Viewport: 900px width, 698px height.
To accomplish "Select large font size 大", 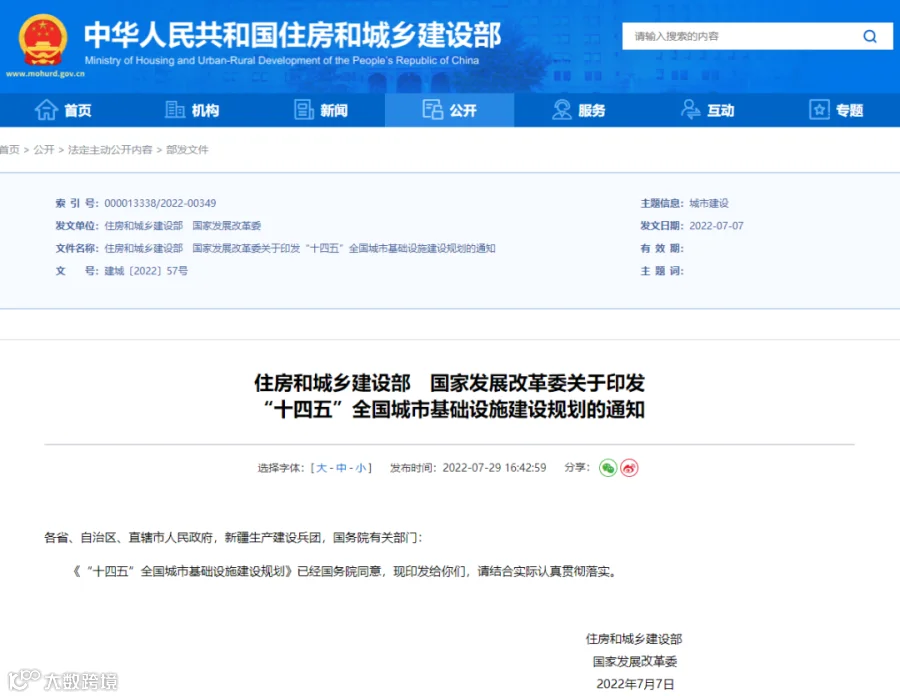I will tap(321, 468).
